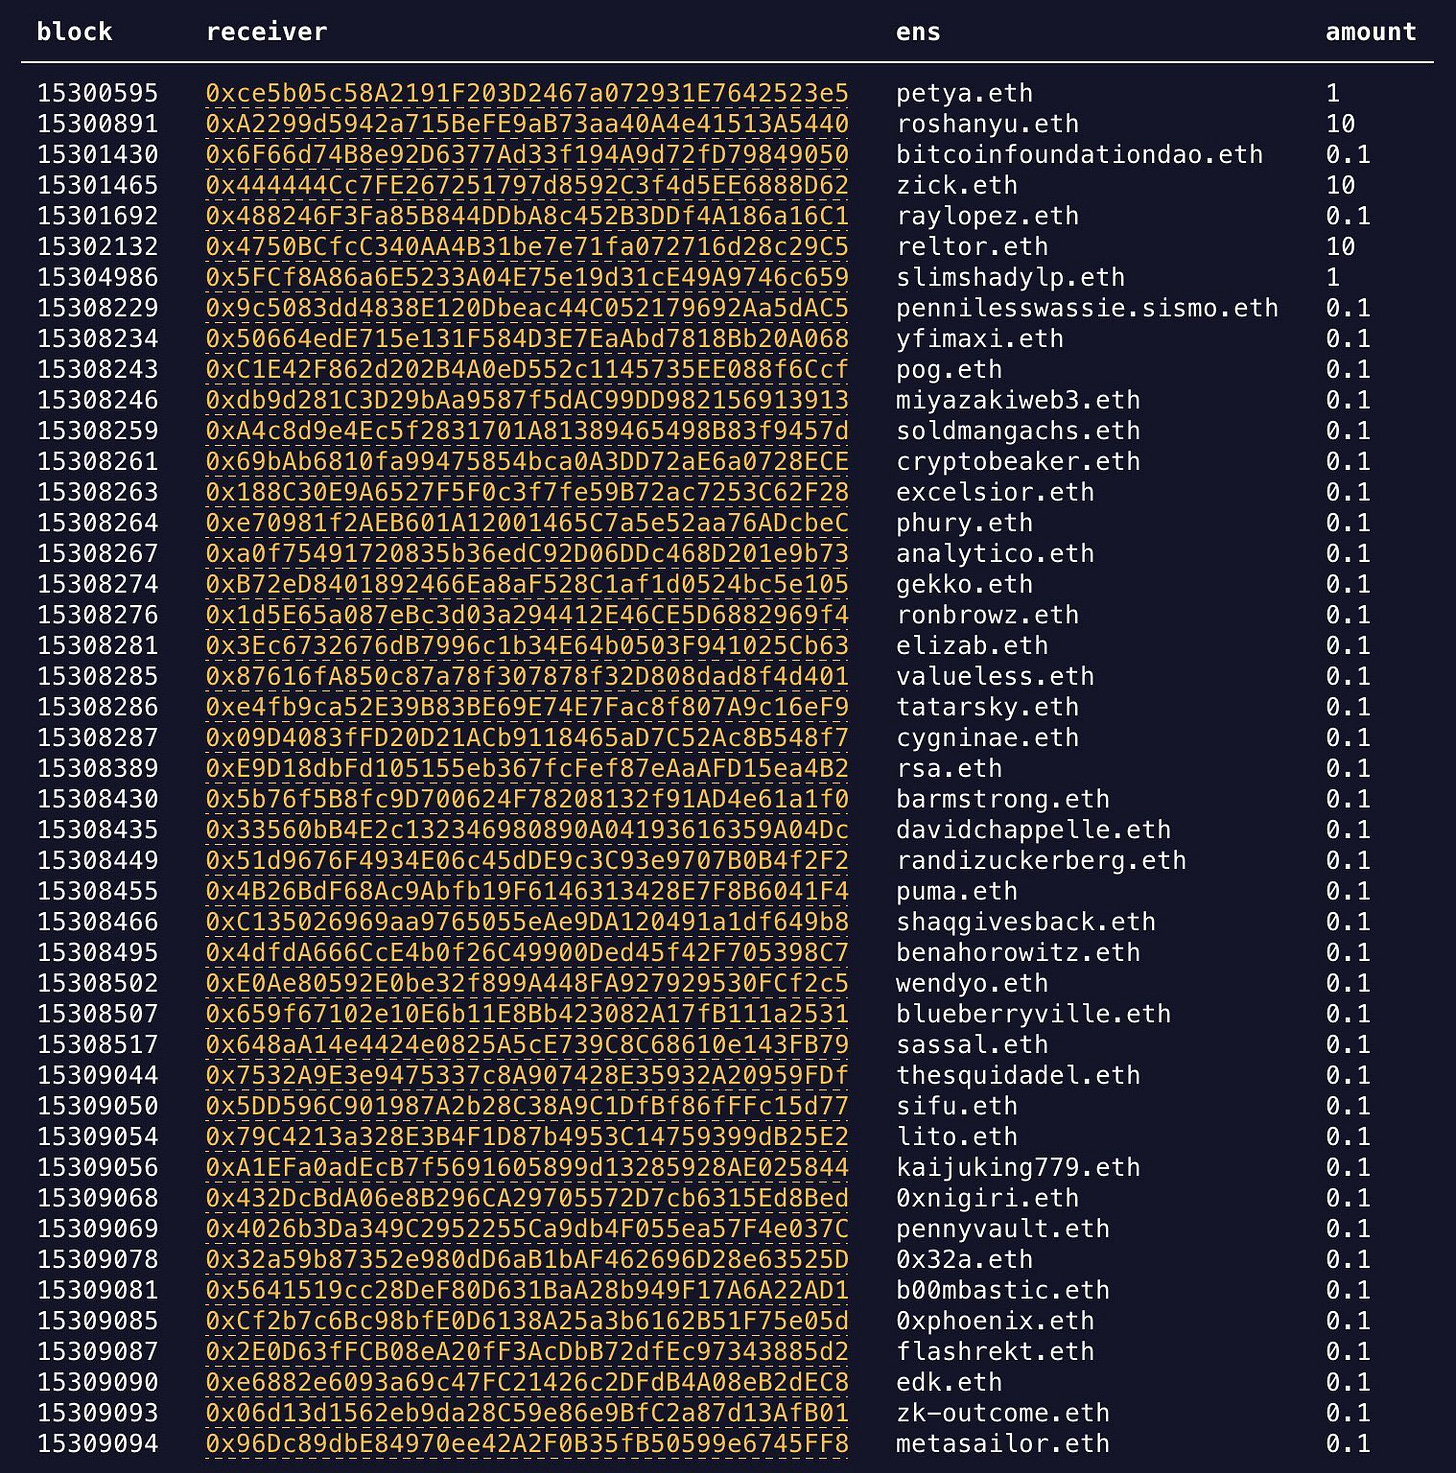Click the ENS name excelsior.eth
Image resolution: width=1456 pixels, height=1473 pixels.
[995, 492]
